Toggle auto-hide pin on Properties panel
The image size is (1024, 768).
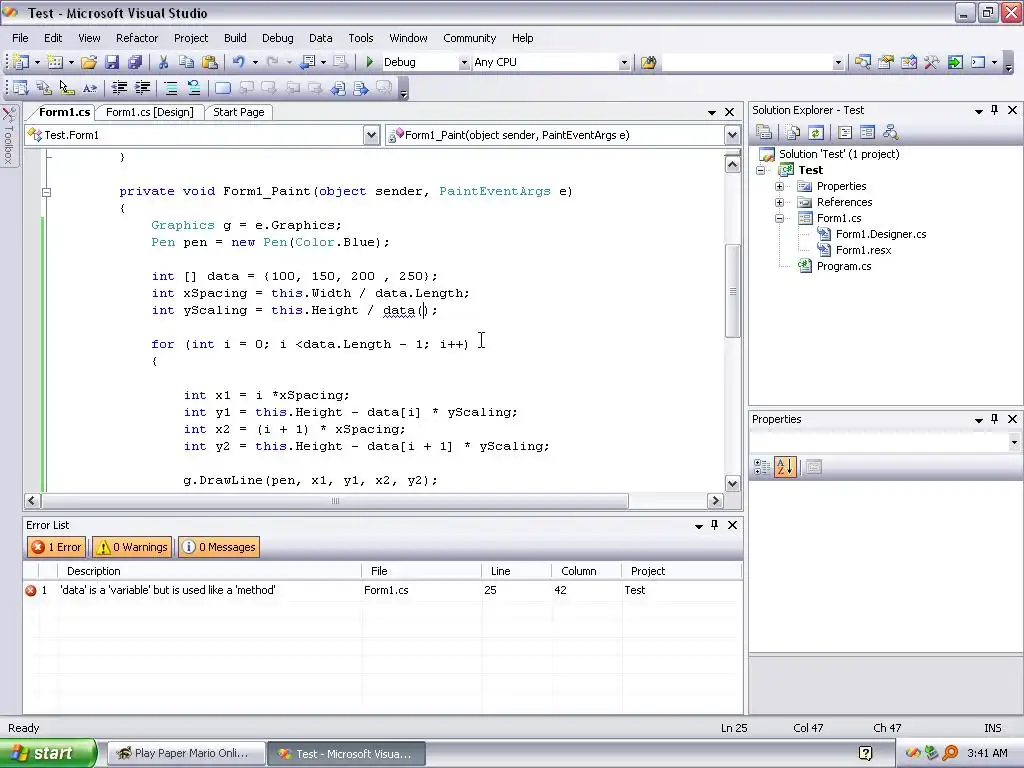click(995, 419)
